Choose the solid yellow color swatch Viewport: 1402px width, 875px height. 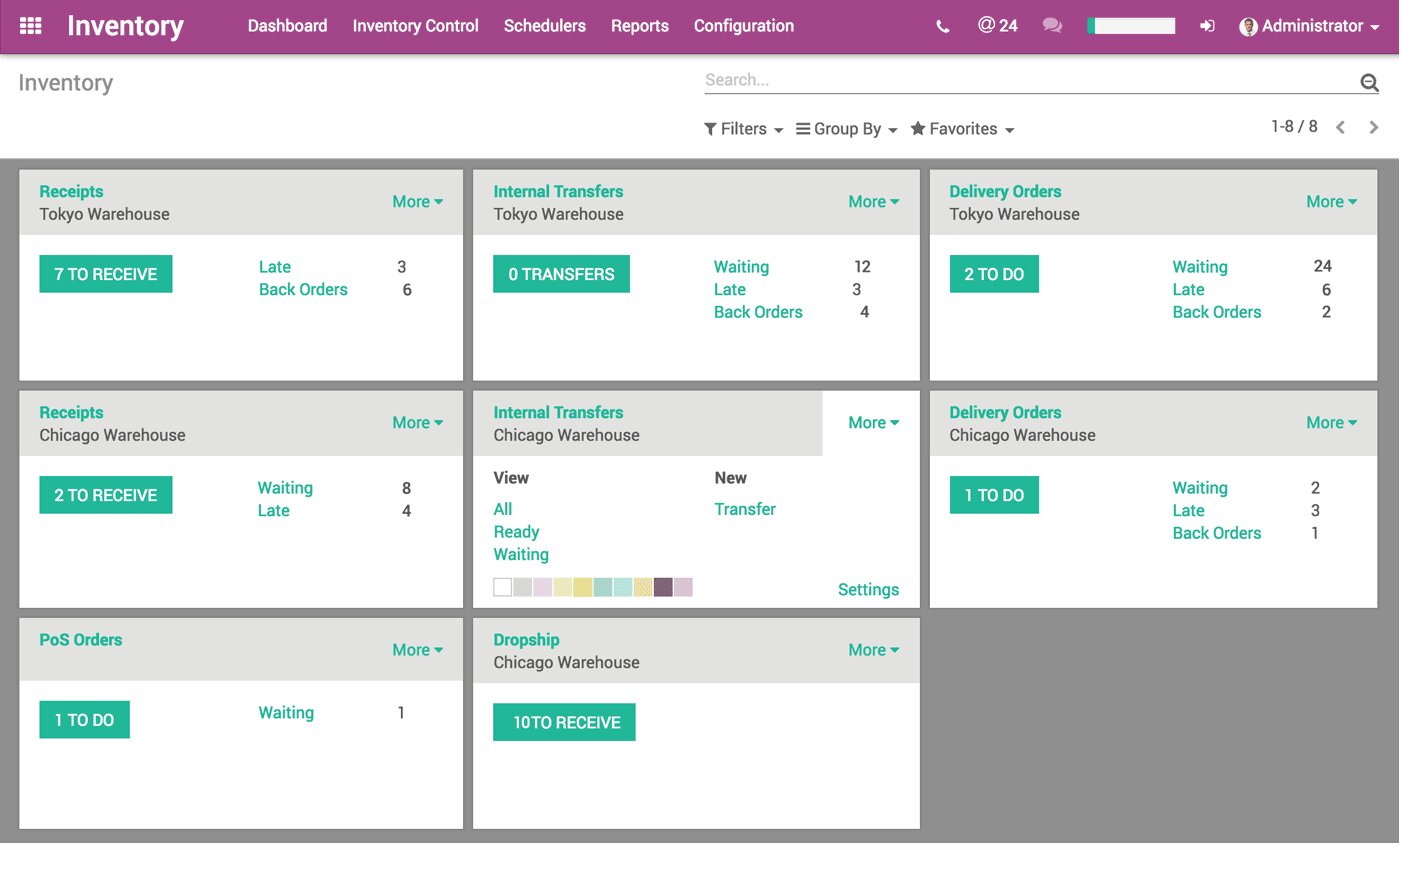(583, 587)
